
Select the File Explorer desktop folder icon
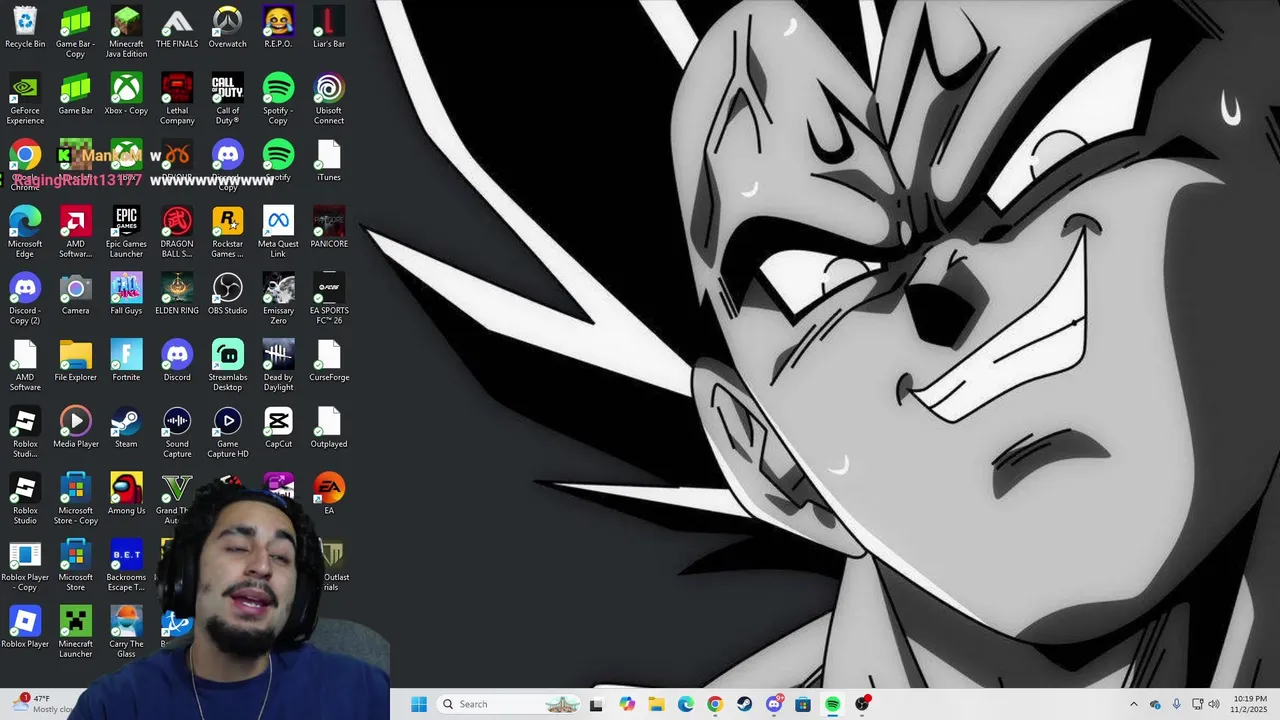point(76,361)
